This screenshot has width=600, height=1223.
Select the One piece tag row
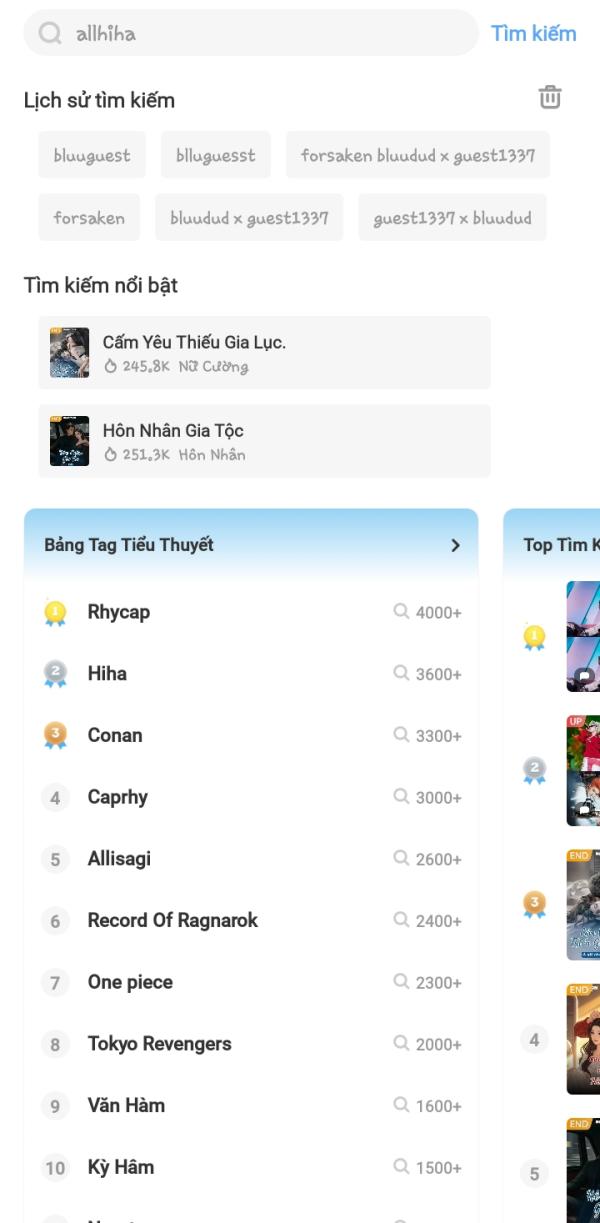click(x=130, y=983)
